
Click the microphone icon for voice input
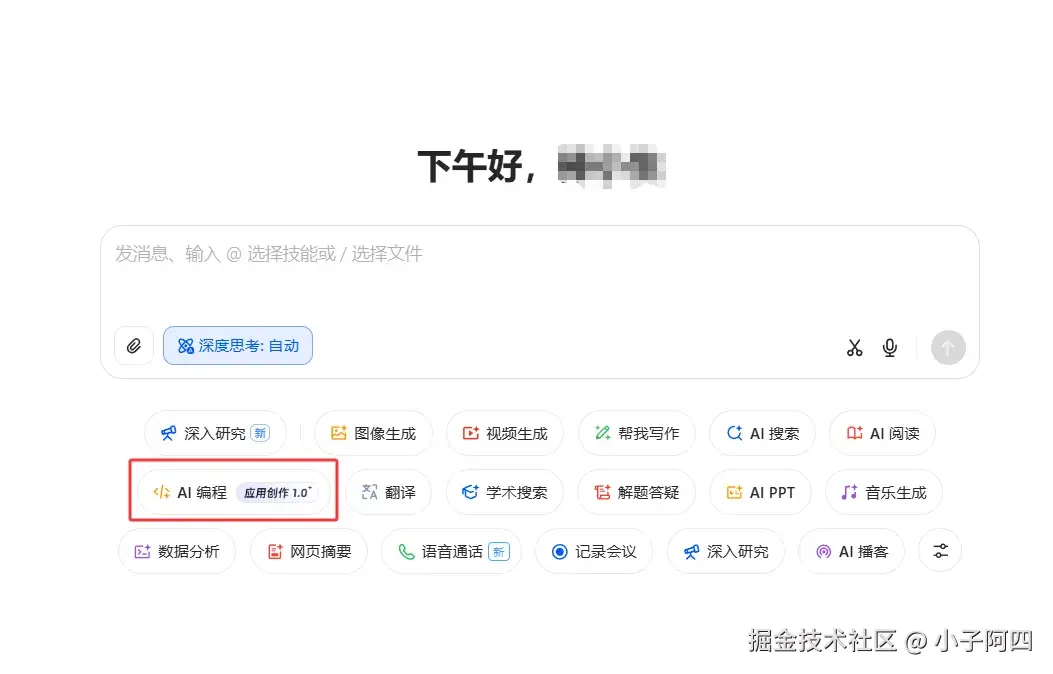889,347
